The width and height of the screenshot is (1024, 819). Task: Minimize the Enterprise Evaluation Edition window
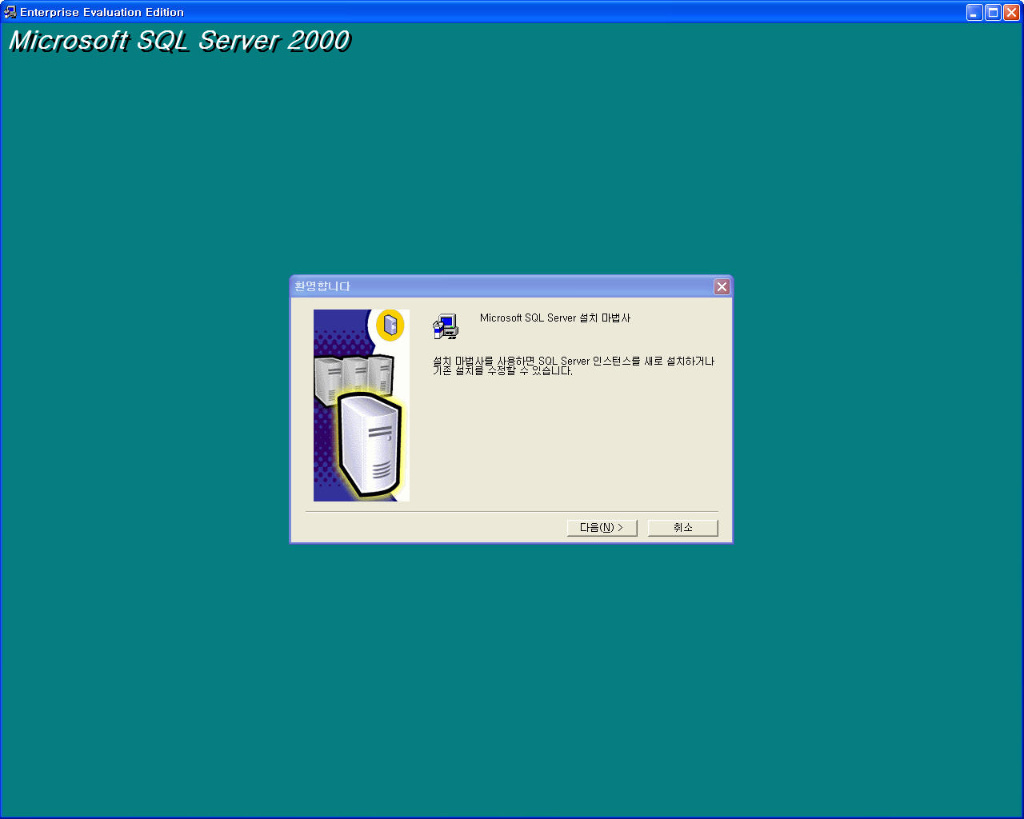coord(974,12)
